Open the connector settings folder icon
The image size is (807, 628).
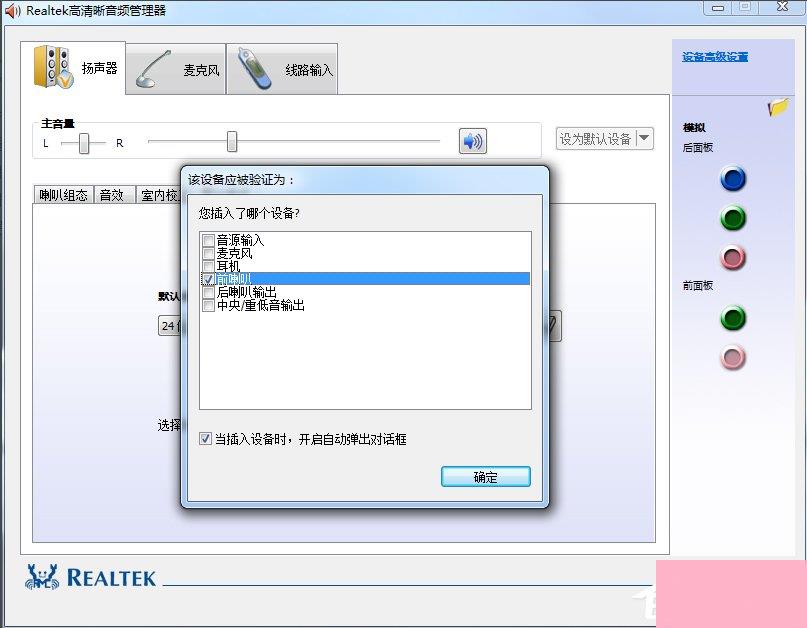778,107
